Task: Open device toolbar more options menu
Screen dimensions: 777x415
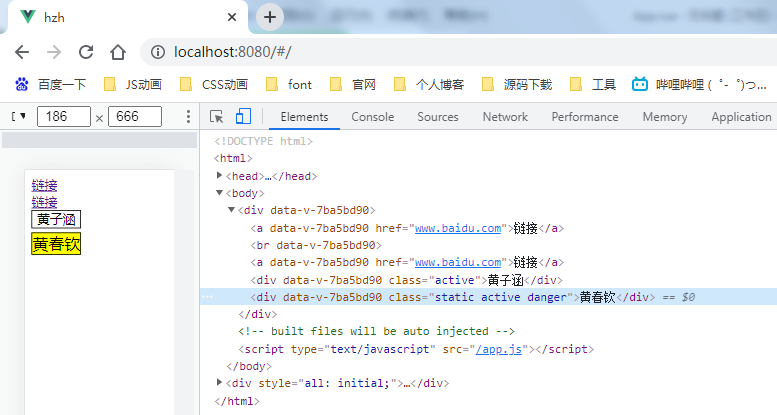Action: (188, 117)
